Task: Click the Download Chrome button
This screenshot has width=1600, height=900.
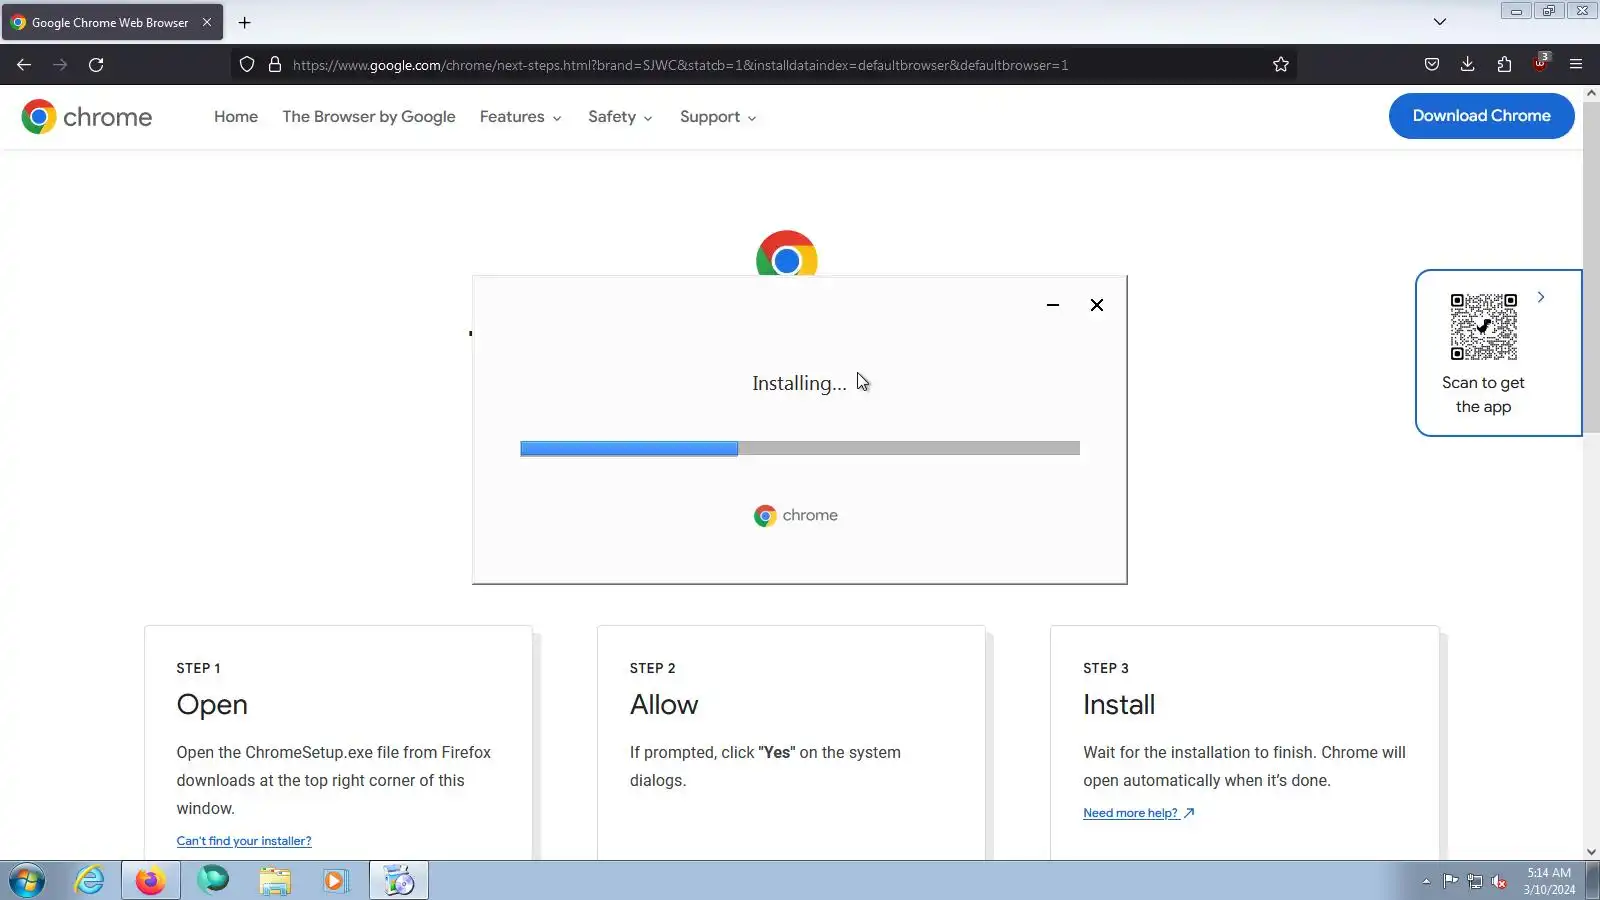Action: (1482, 116)
